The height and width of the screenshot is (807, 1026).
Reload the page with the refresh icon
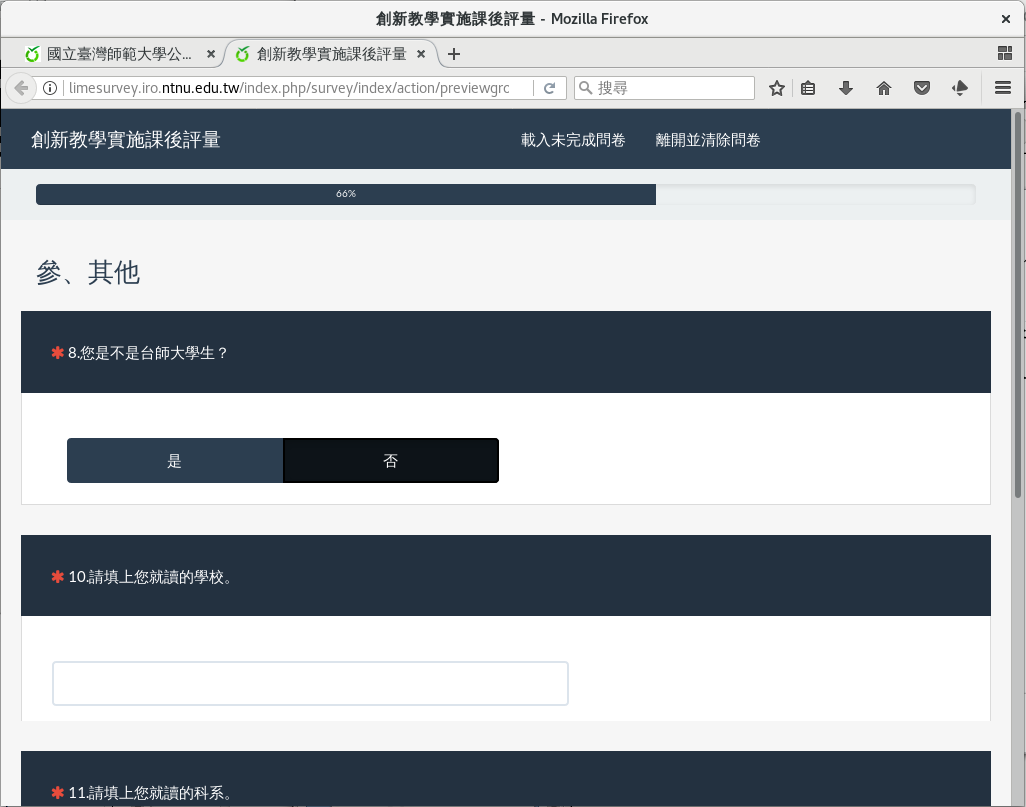(x=550, y=88)
